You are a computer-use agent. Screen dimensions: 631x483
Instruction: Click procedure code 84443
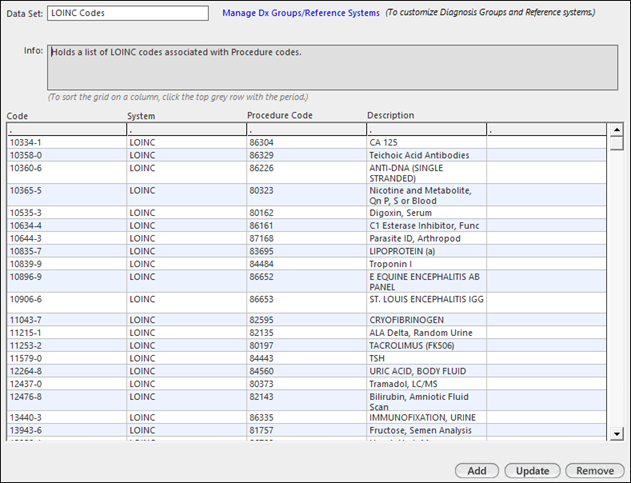306,359
